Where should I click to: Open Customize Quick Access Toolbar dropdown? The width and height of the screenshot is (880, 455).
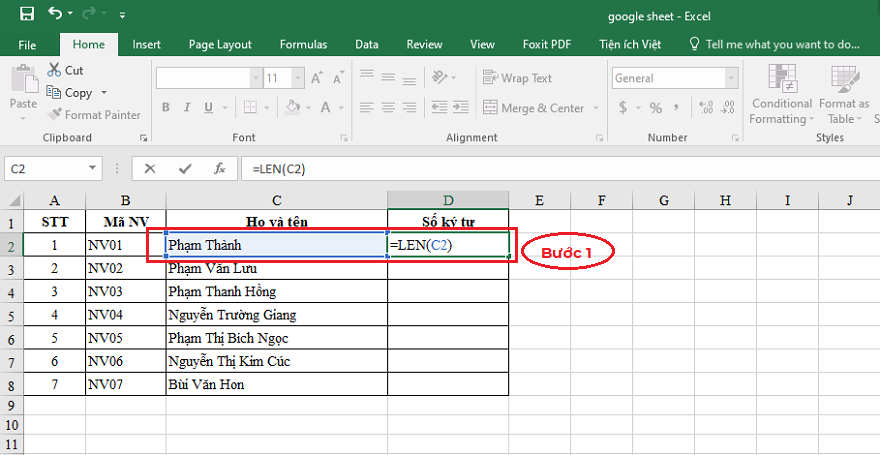123,15
